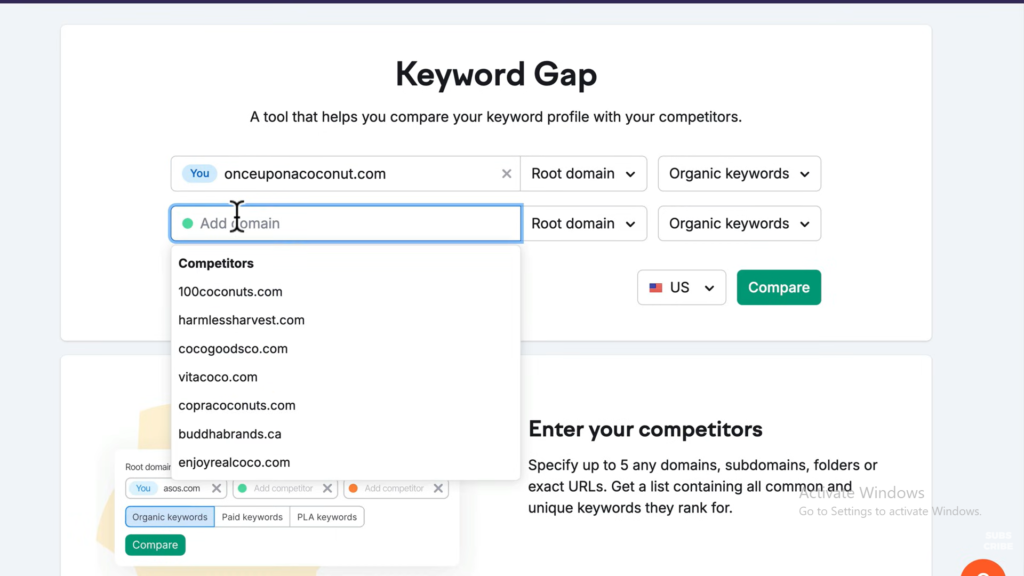Select buddhabrands.ca competitor entry

point(230,434)
